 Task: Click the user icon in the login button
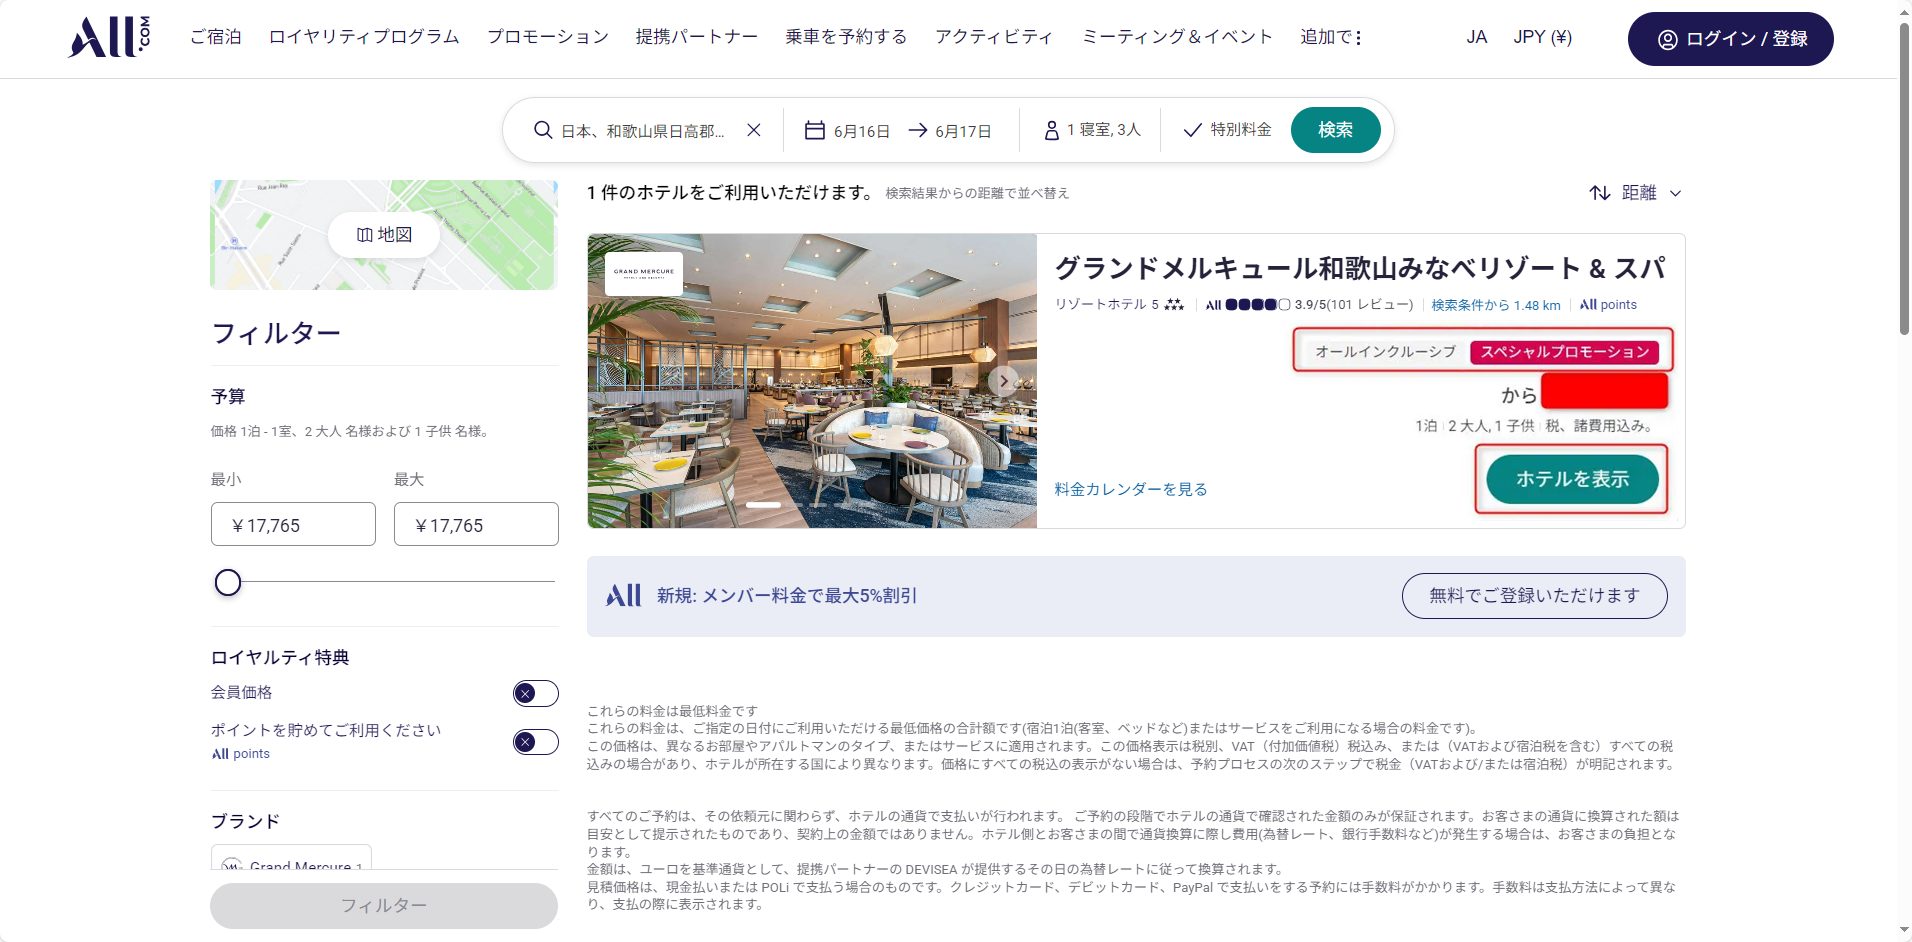point(1667,39)
